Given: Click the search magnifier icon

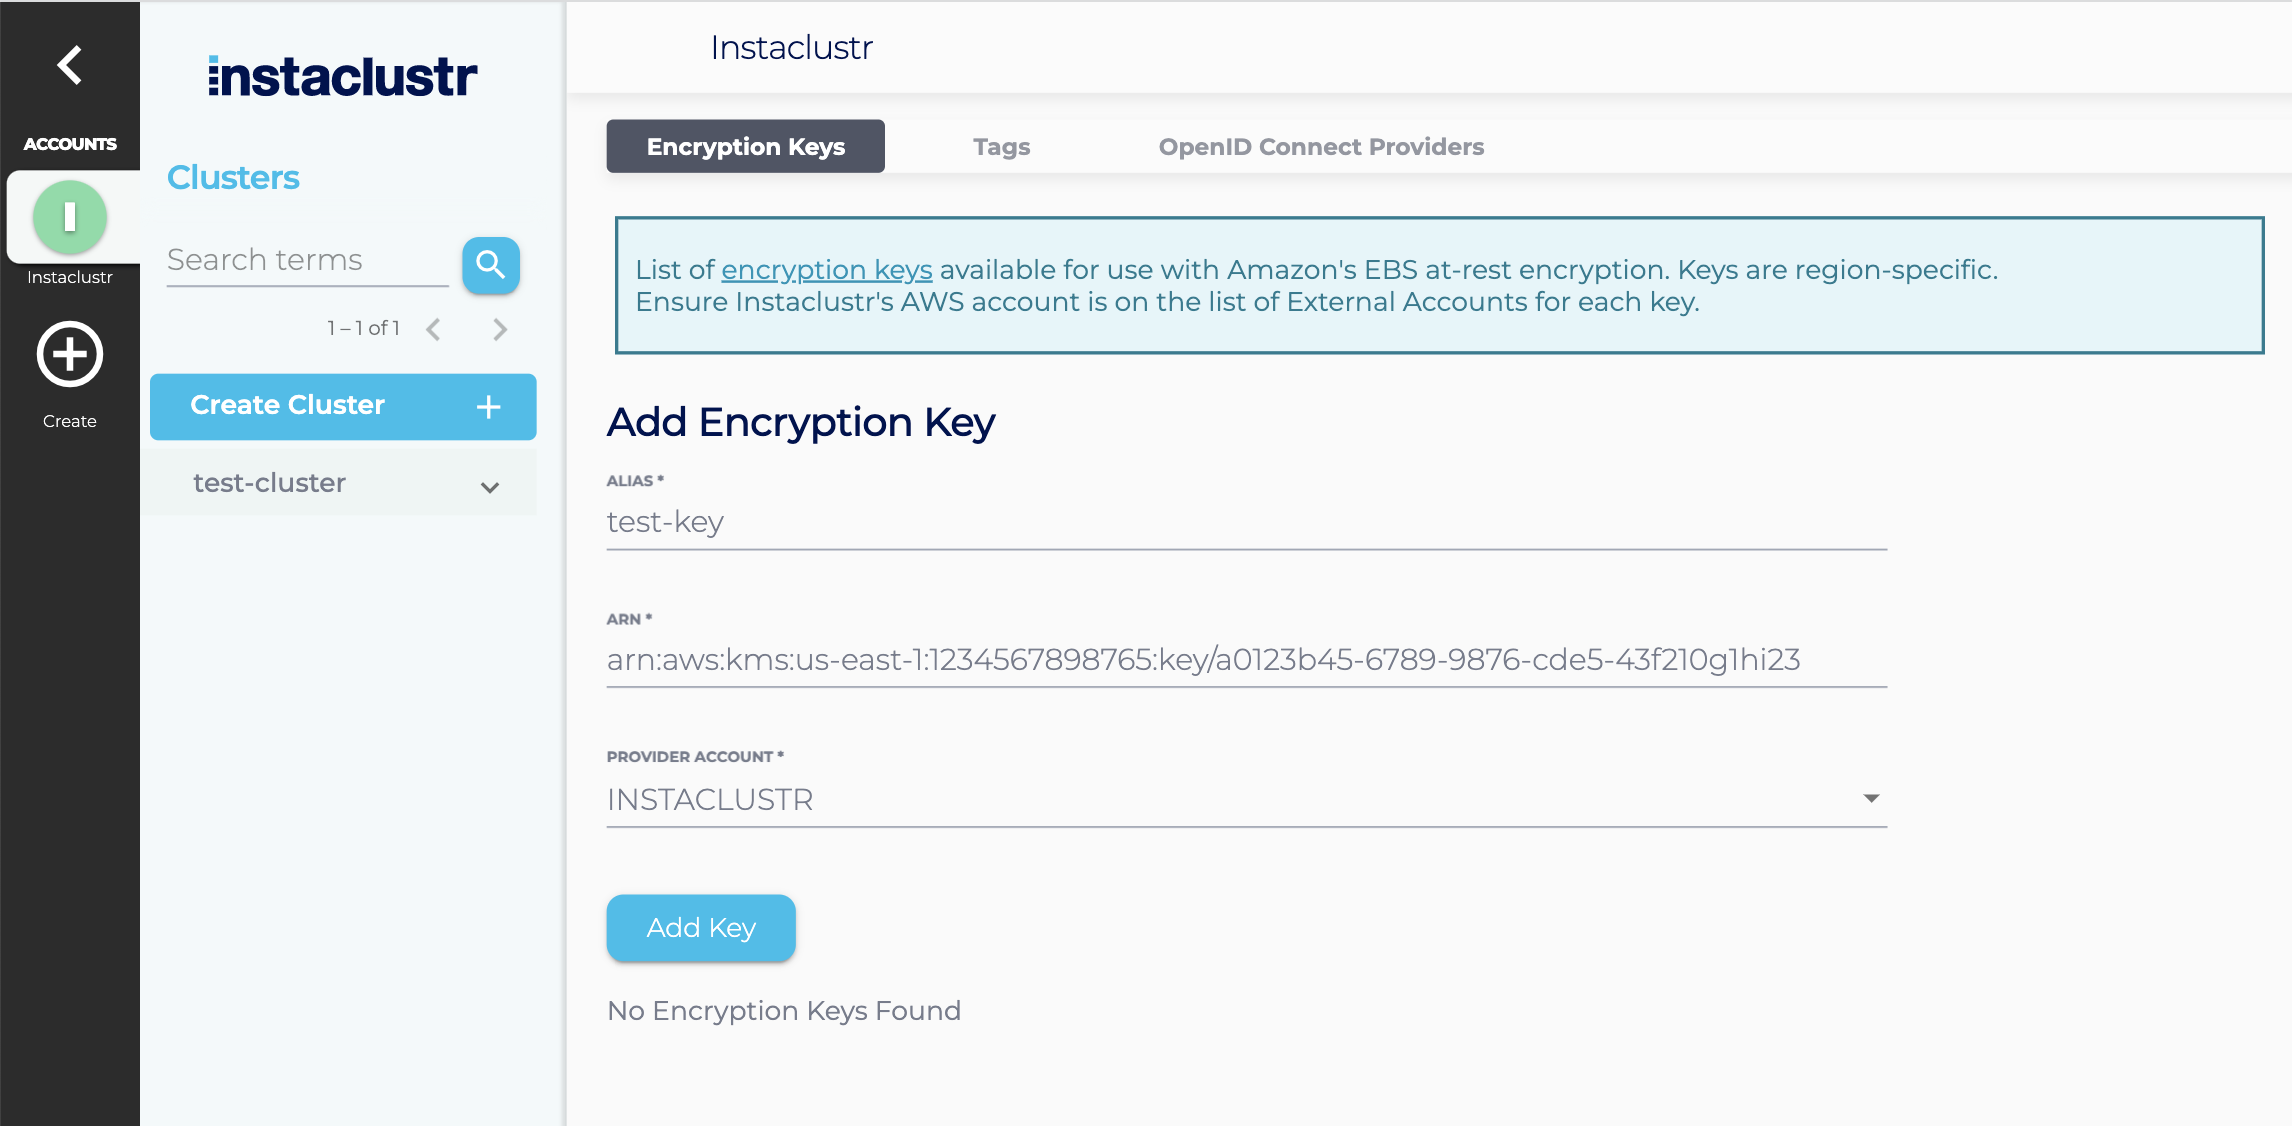Looking at the screenshot, I should (490, 265).
